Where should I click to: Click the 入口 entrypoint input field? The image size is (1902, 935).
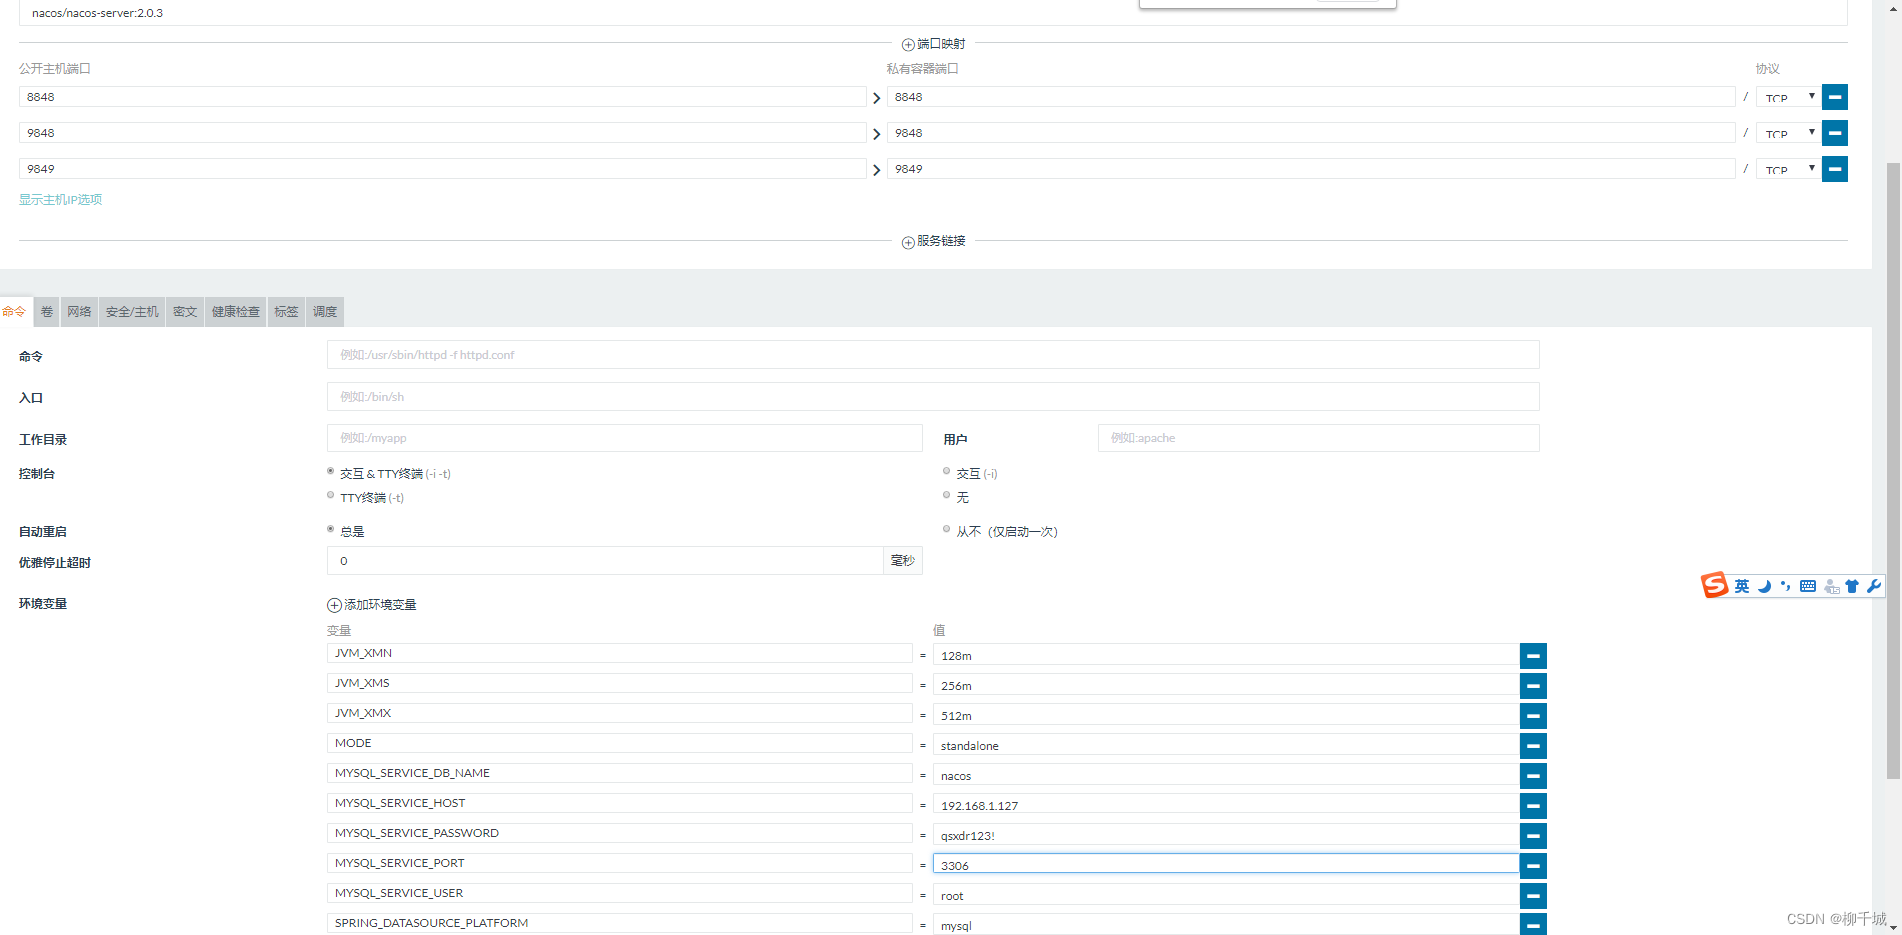(933, 397)
